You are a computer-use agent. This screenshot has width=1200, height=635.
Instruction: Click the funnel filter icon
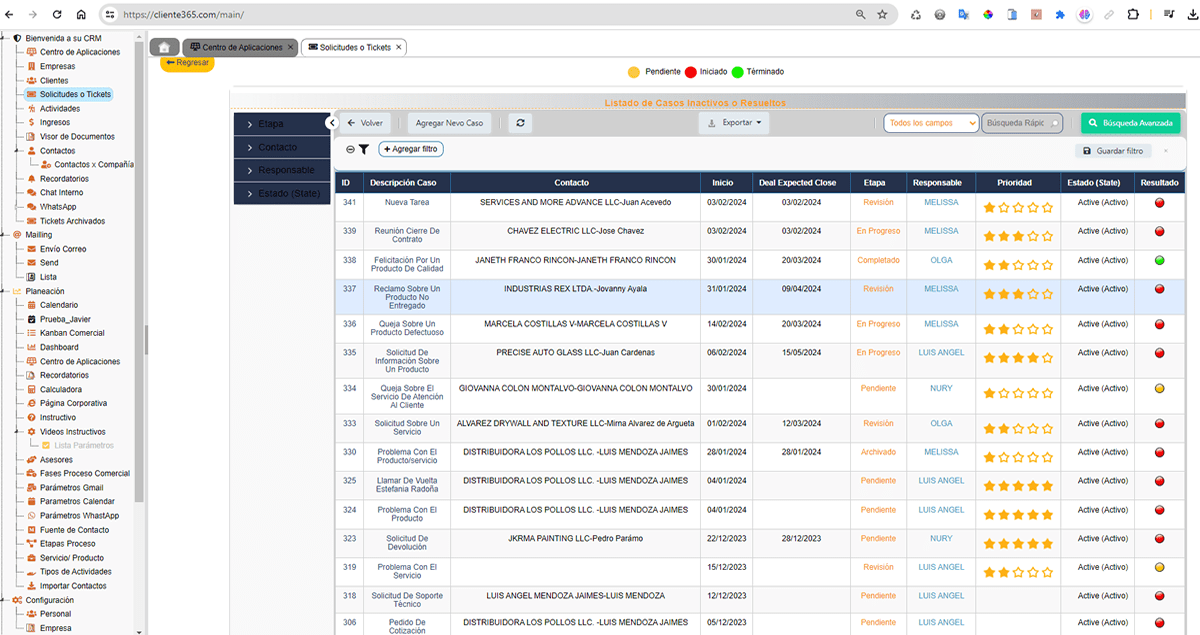point(364,149)
